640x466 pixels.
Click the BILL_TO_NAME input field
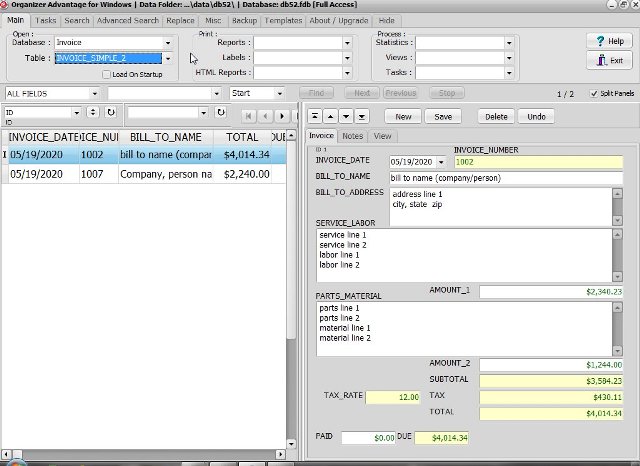tap(506, 178)
